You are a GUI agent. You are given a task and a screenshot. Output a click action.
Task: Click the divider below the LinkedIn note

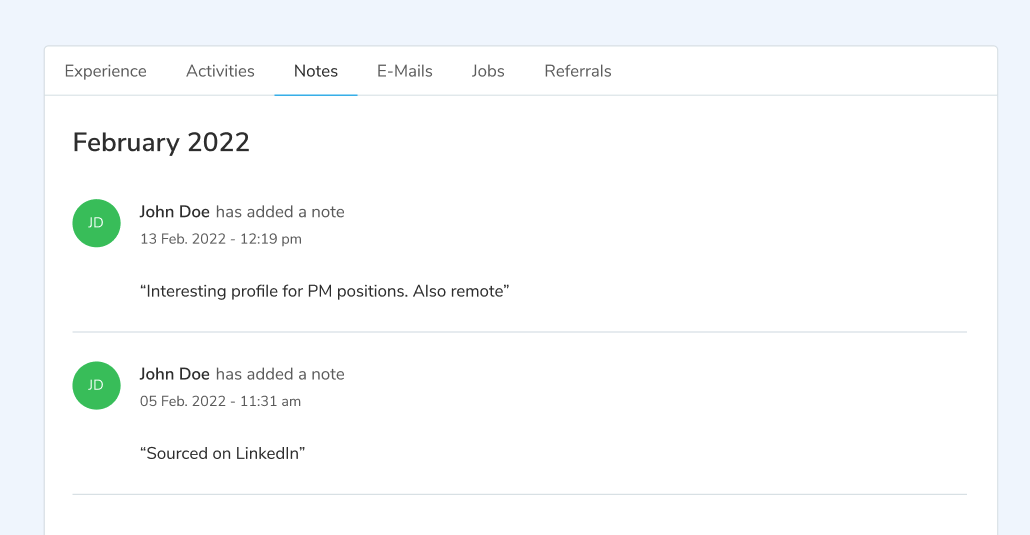pyautogui.click(x=519, y=494)
